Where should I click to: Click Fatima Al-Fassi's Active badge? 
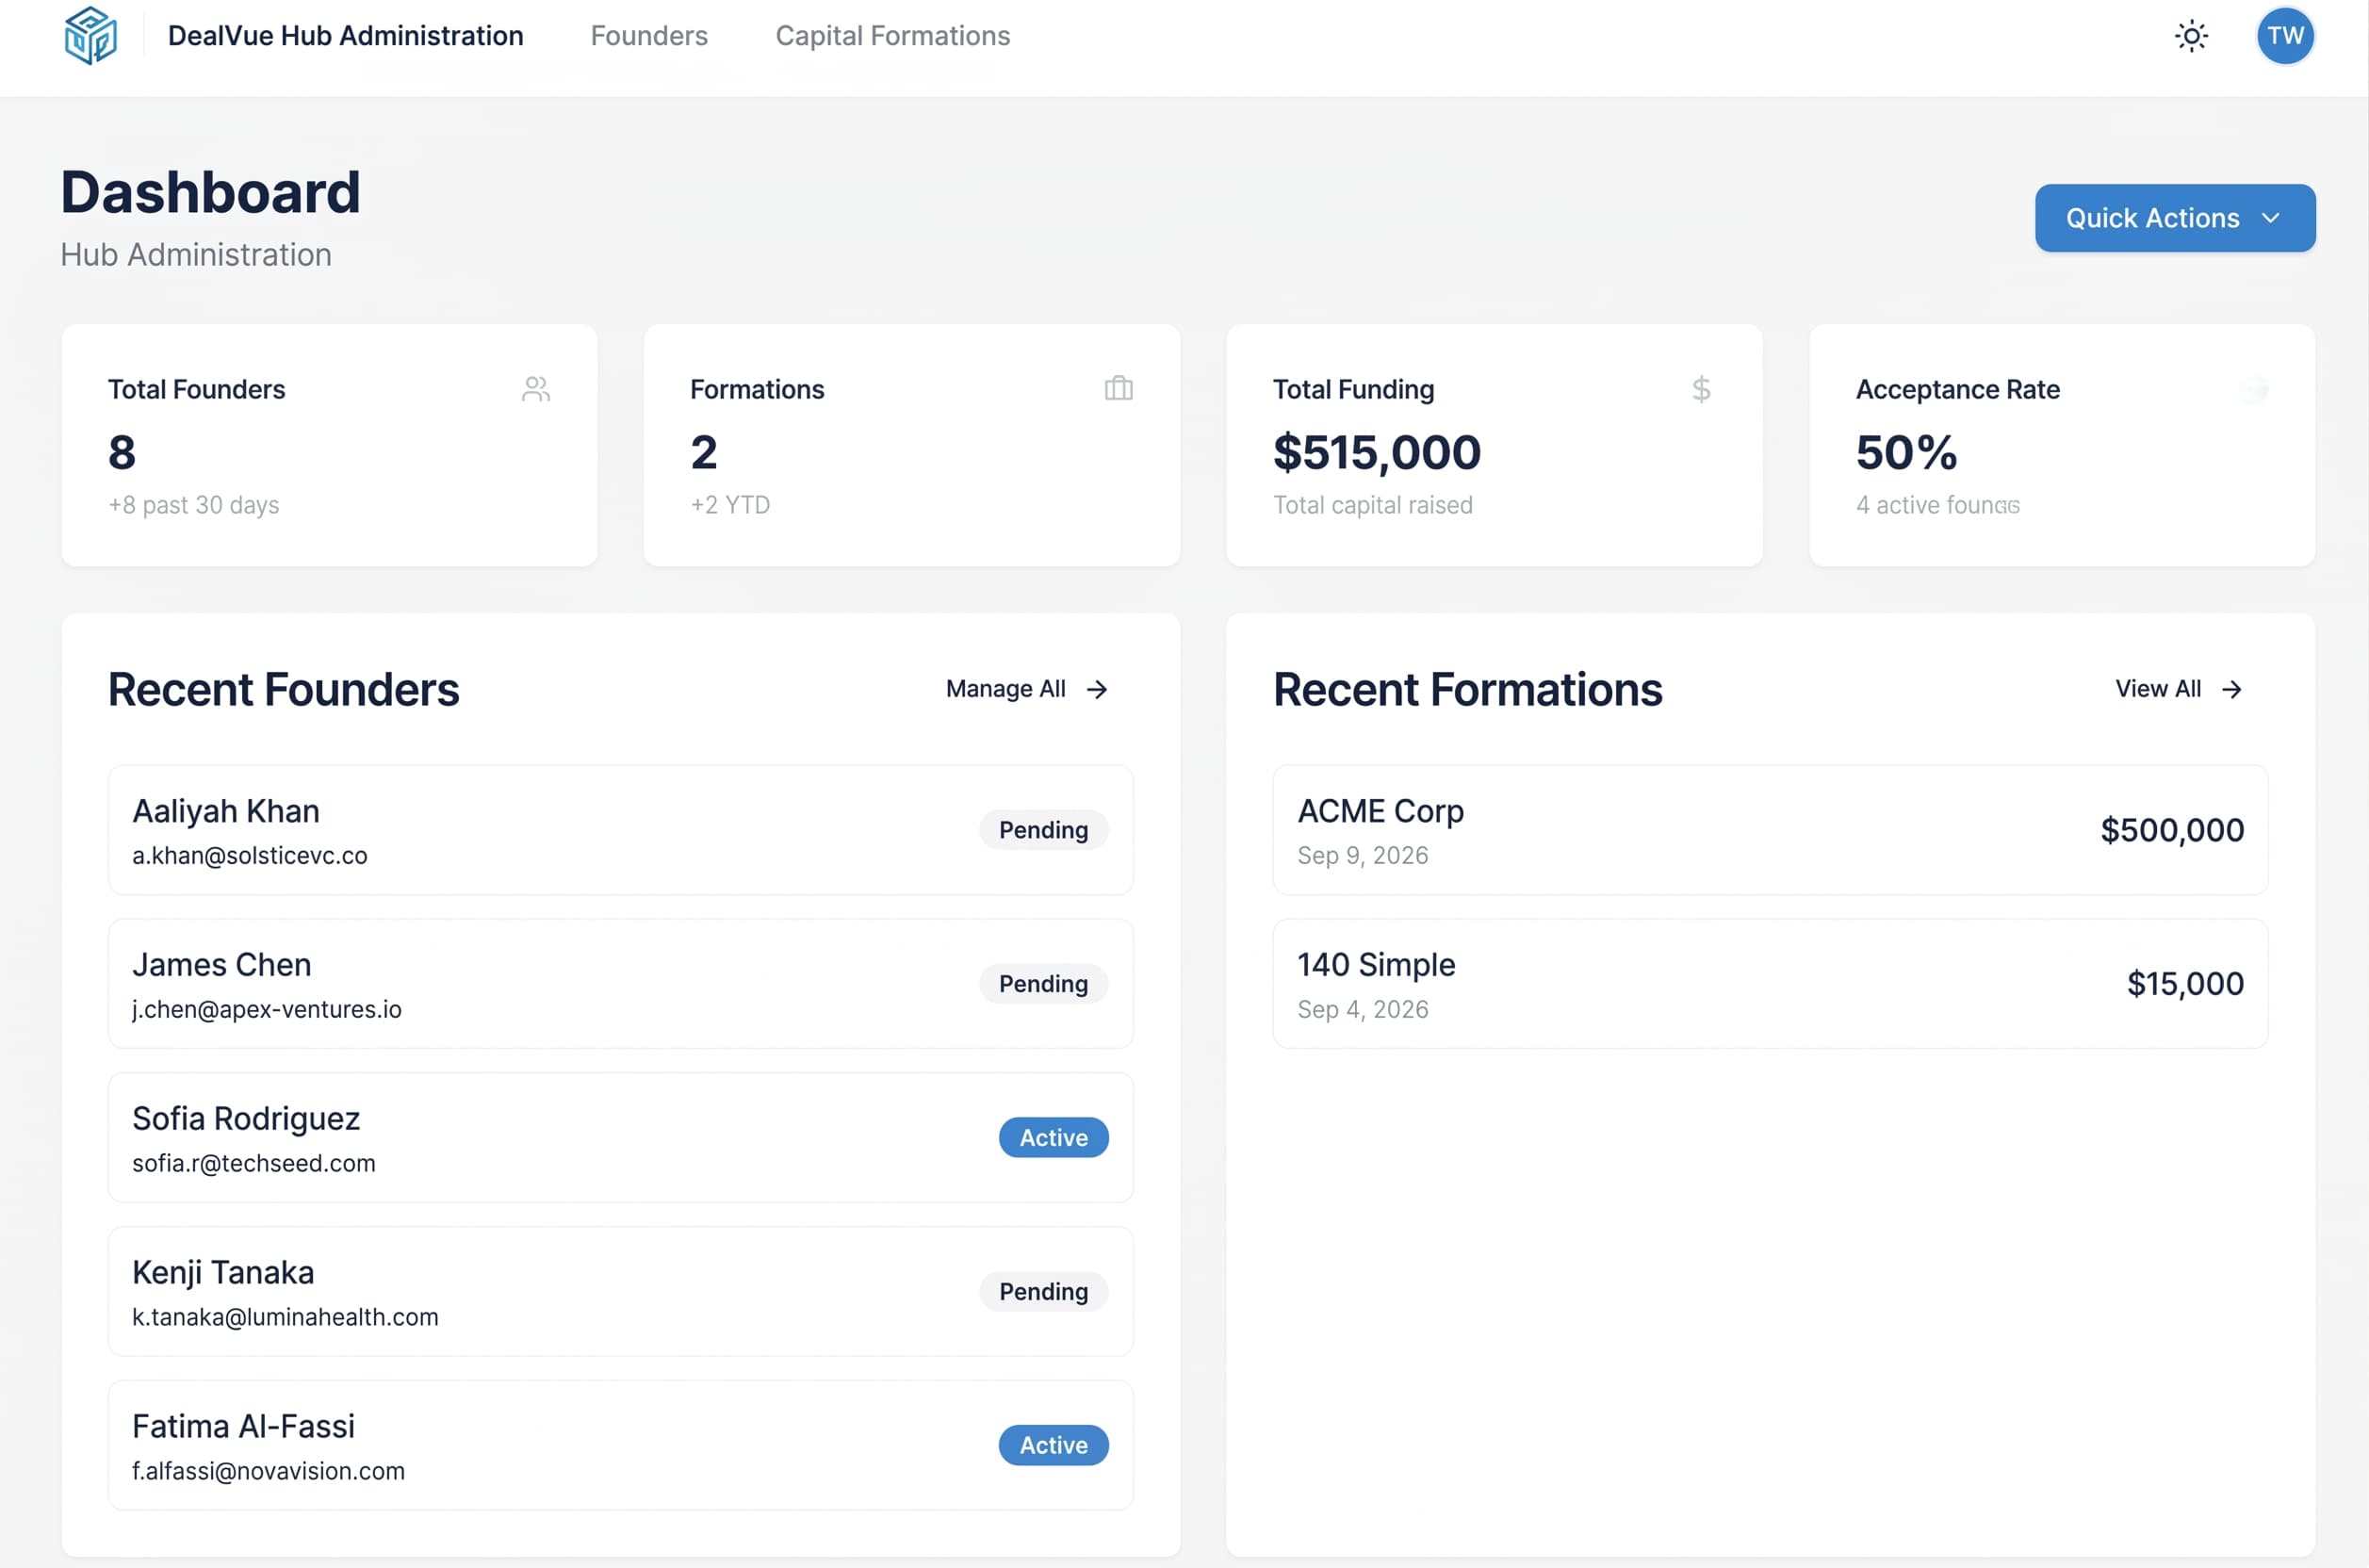1053,1446
